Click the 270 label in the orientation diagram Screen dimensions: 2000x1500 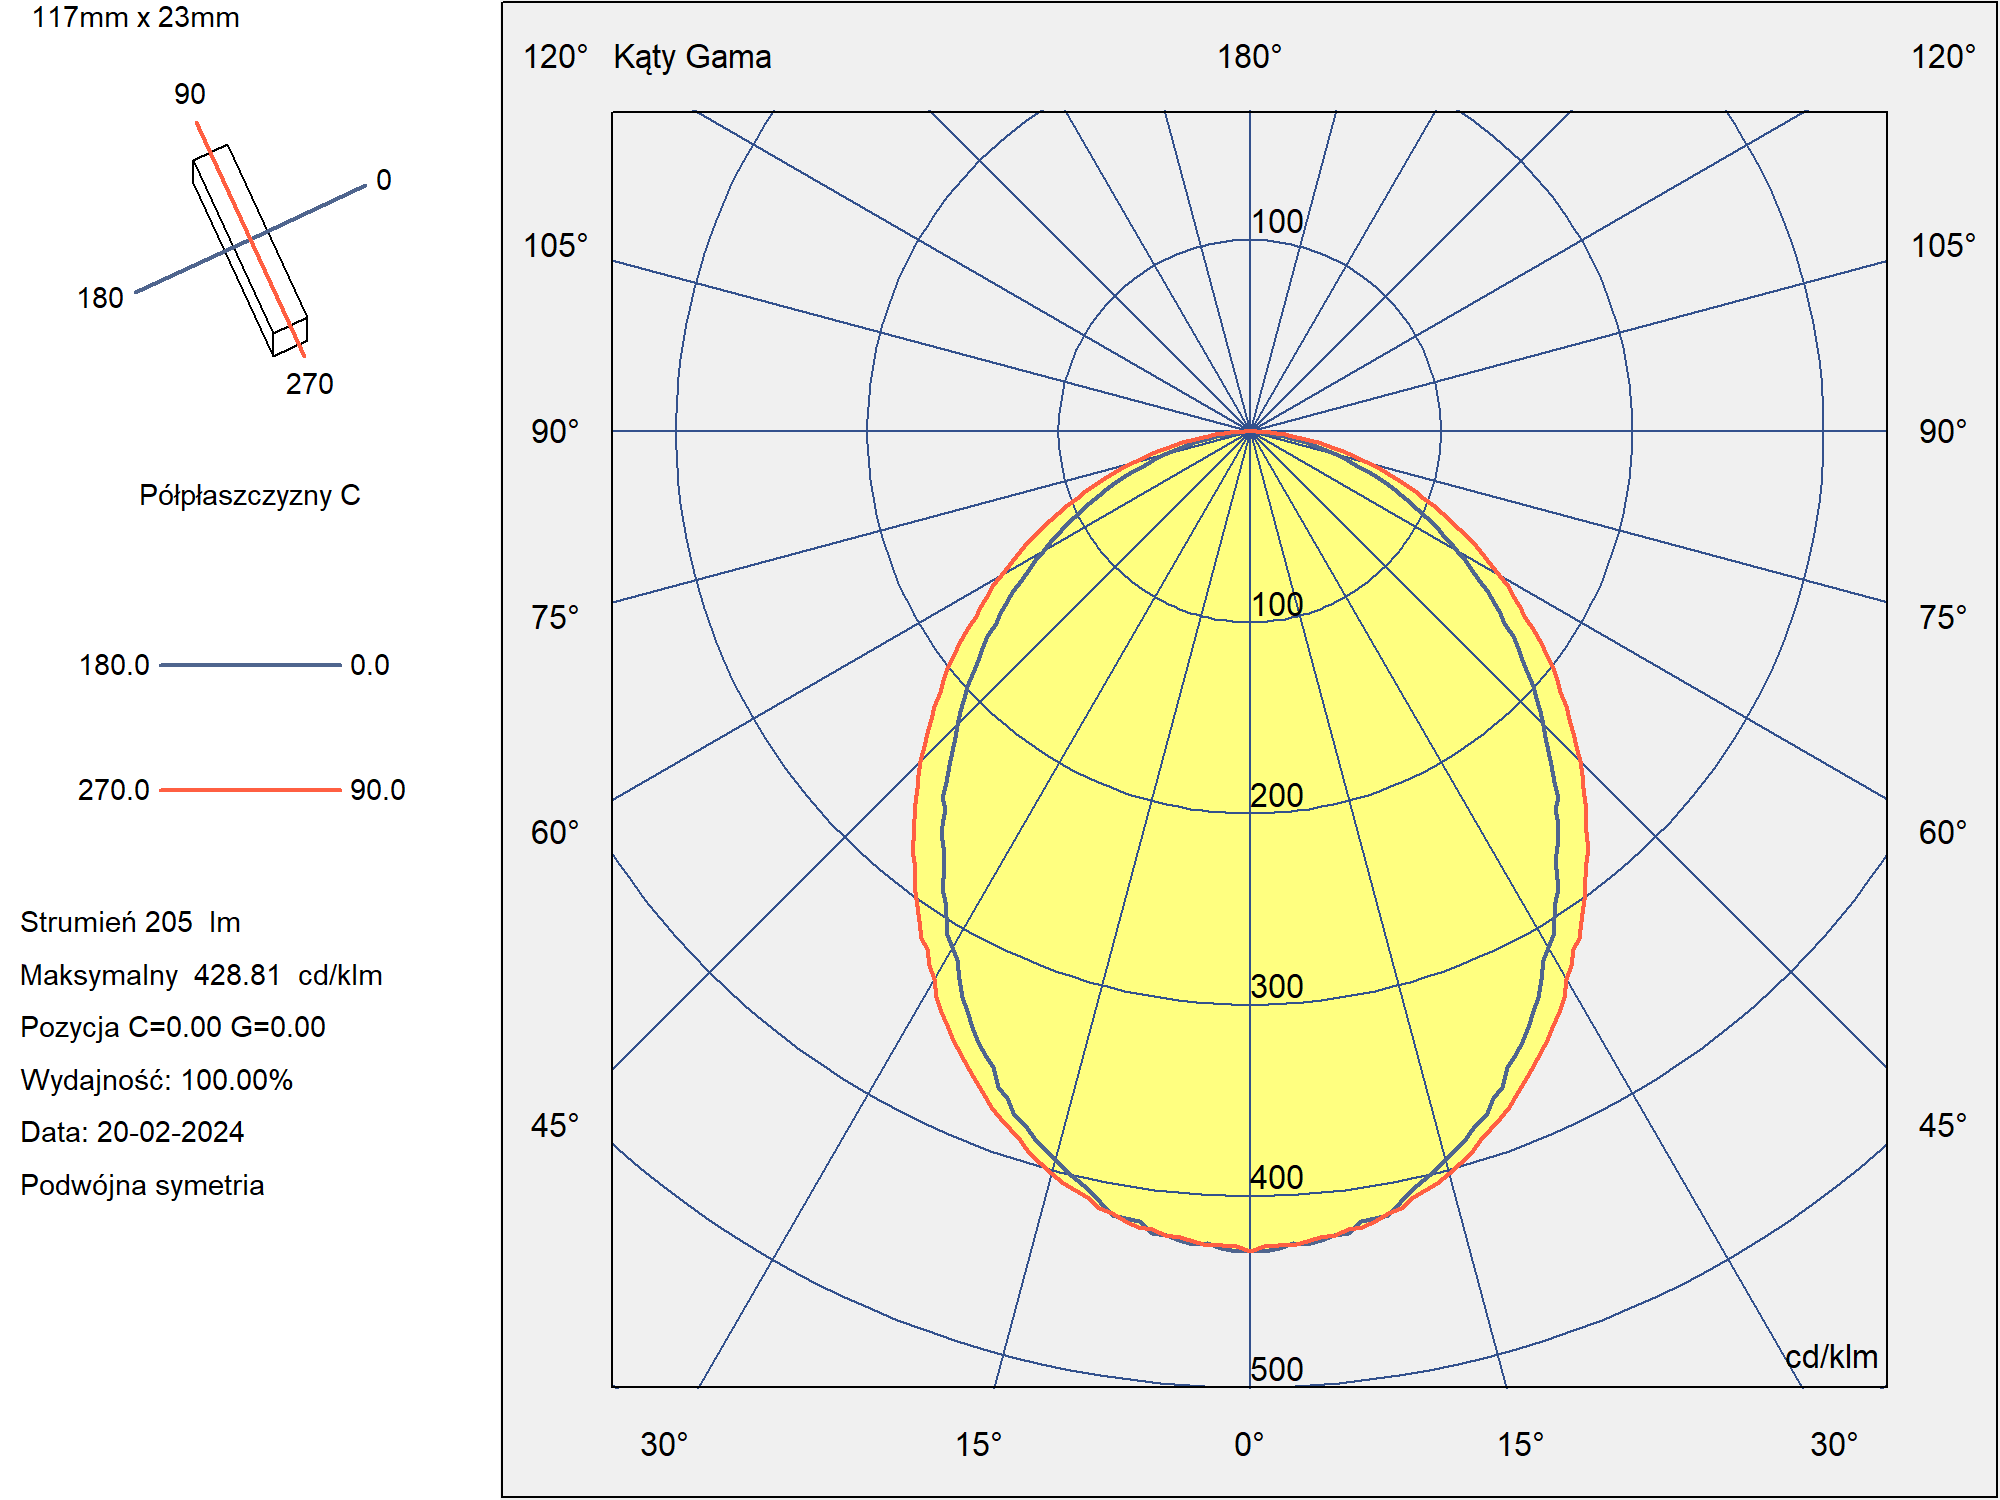310,384
